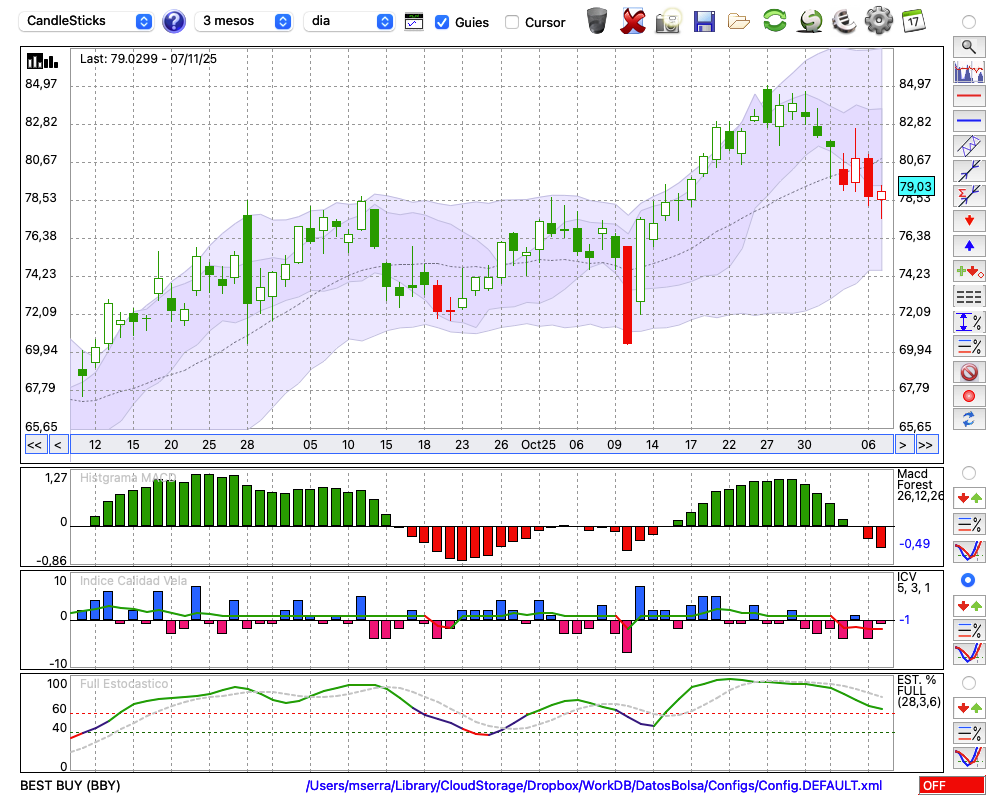Open the CandleSticks chart type dropdown
The width and height of the screenshot is (1000, 800).
86,21
